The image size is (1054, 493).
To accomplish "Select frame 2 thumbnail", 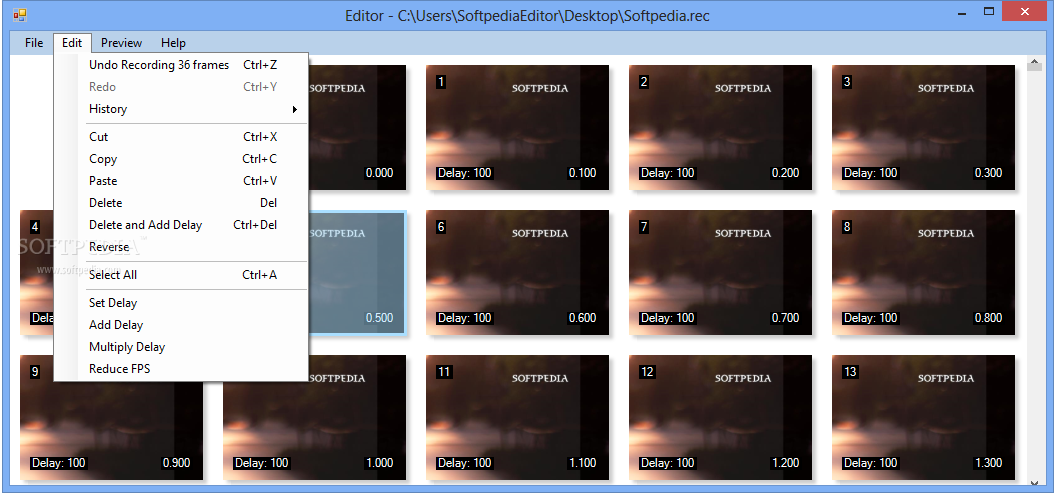I will (721, 128).
